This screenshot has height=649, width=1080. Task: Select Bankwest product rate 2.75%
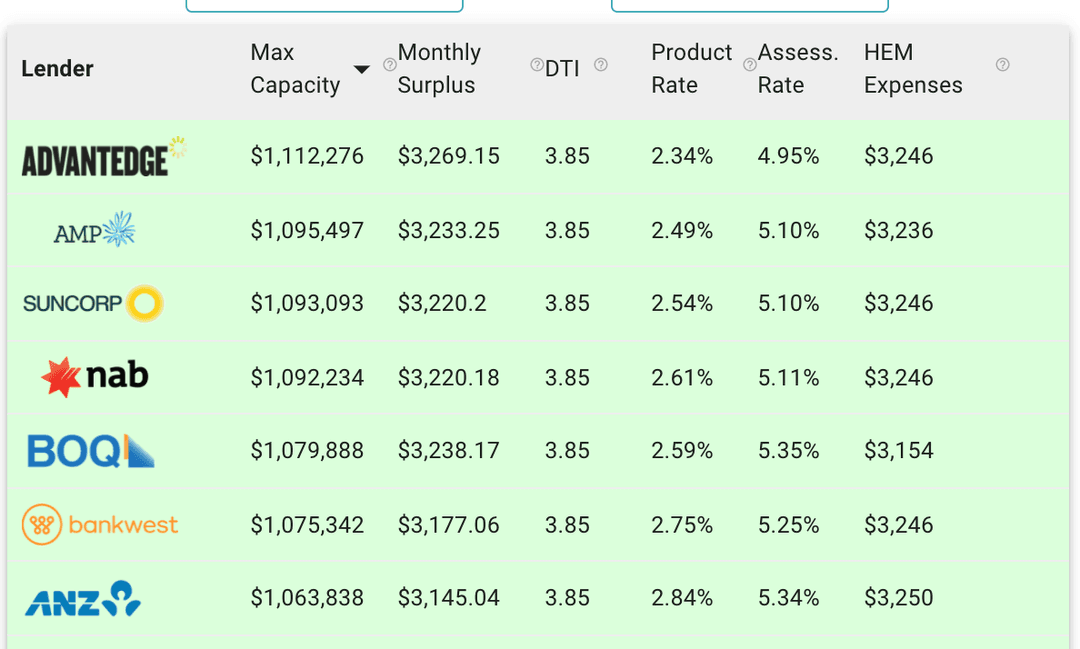682,525
